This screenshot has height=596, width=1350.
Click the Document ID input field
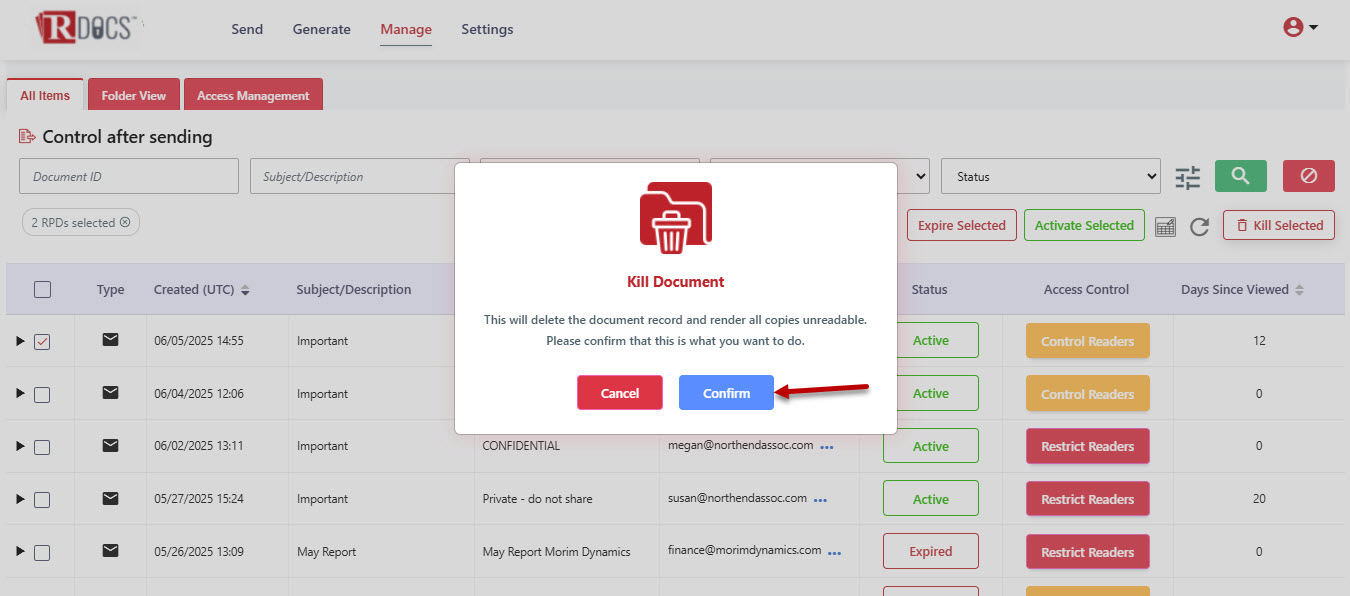coord(128,177)
